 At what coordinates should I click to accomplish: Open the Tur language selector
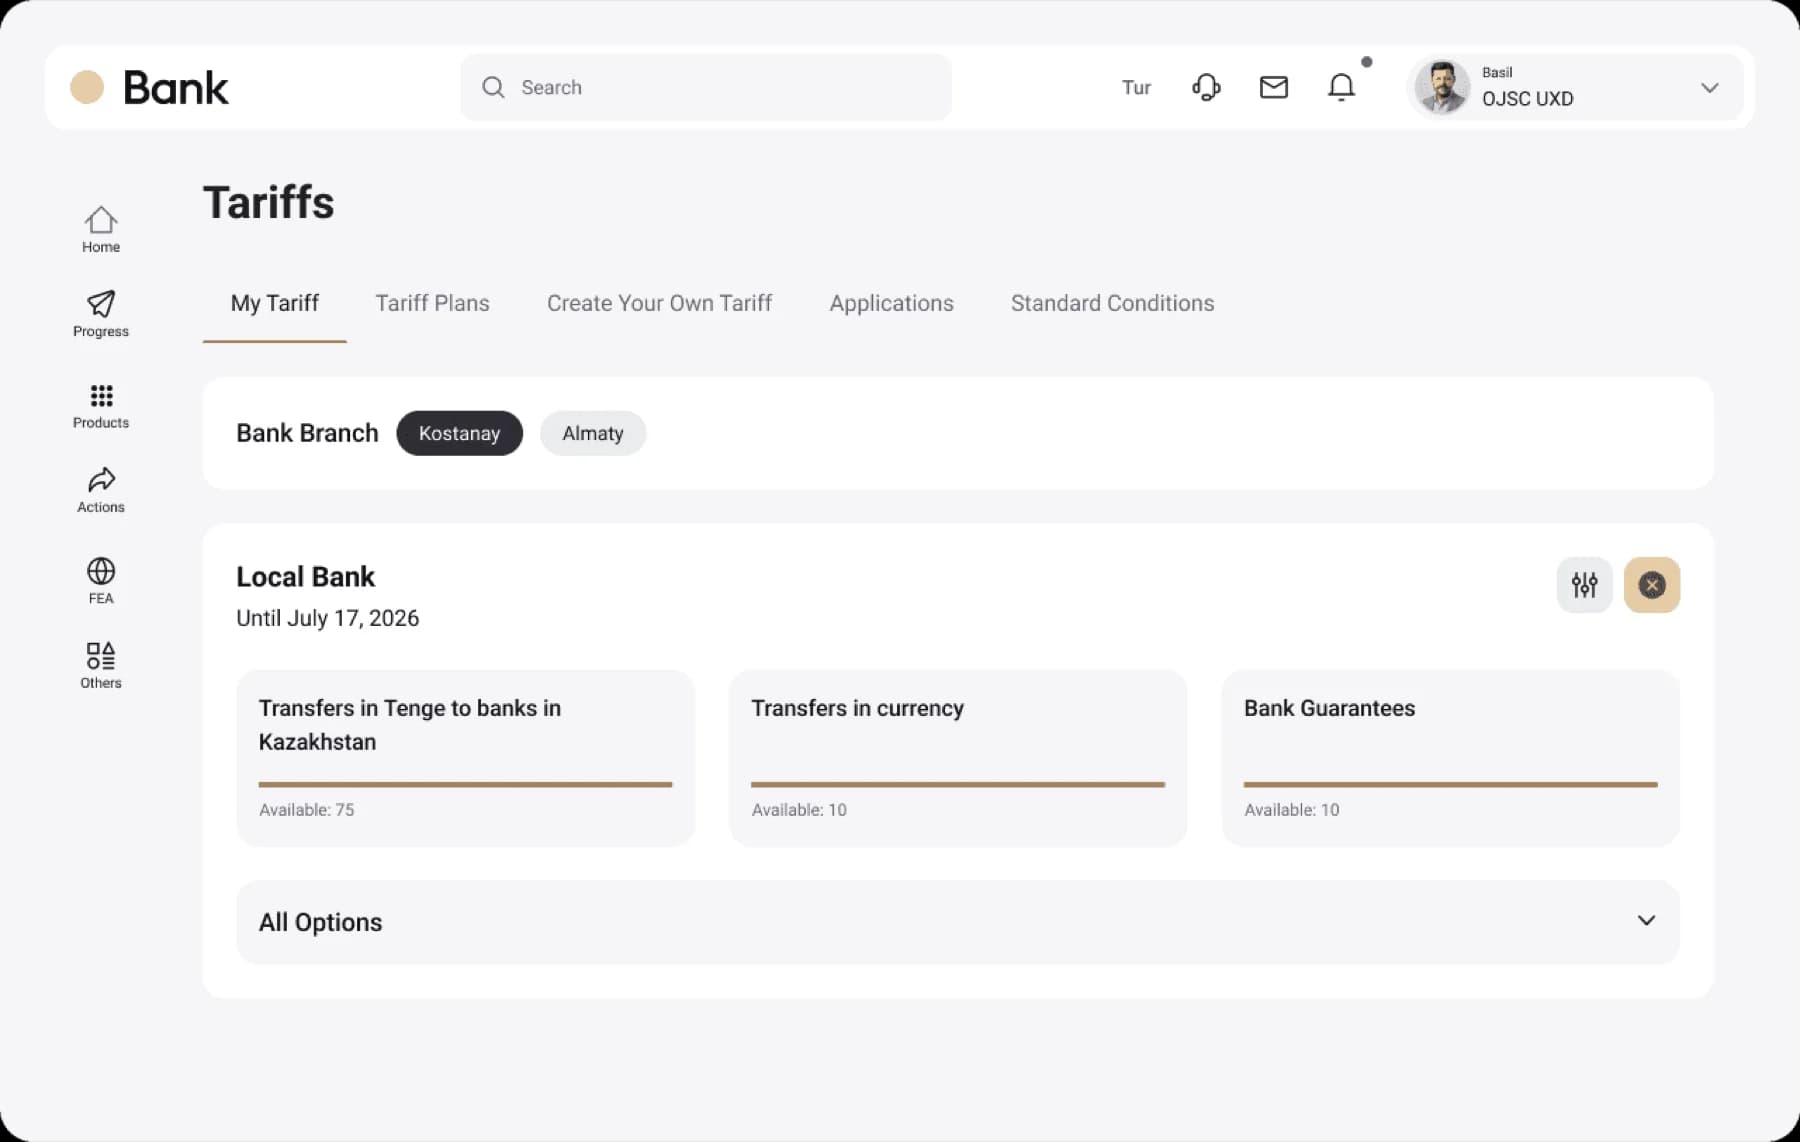(1136, 88)
